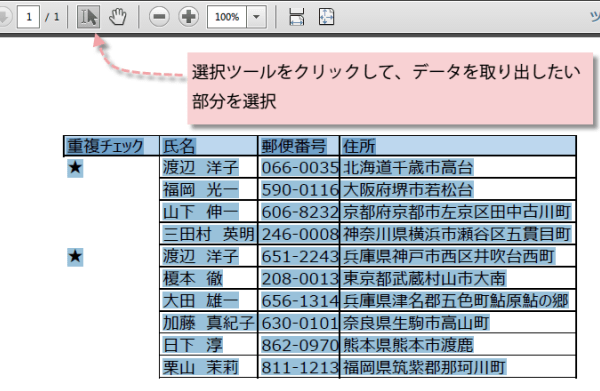600x391 pixels.
Task: Click name 日下 淳
Action: [192, 345]
